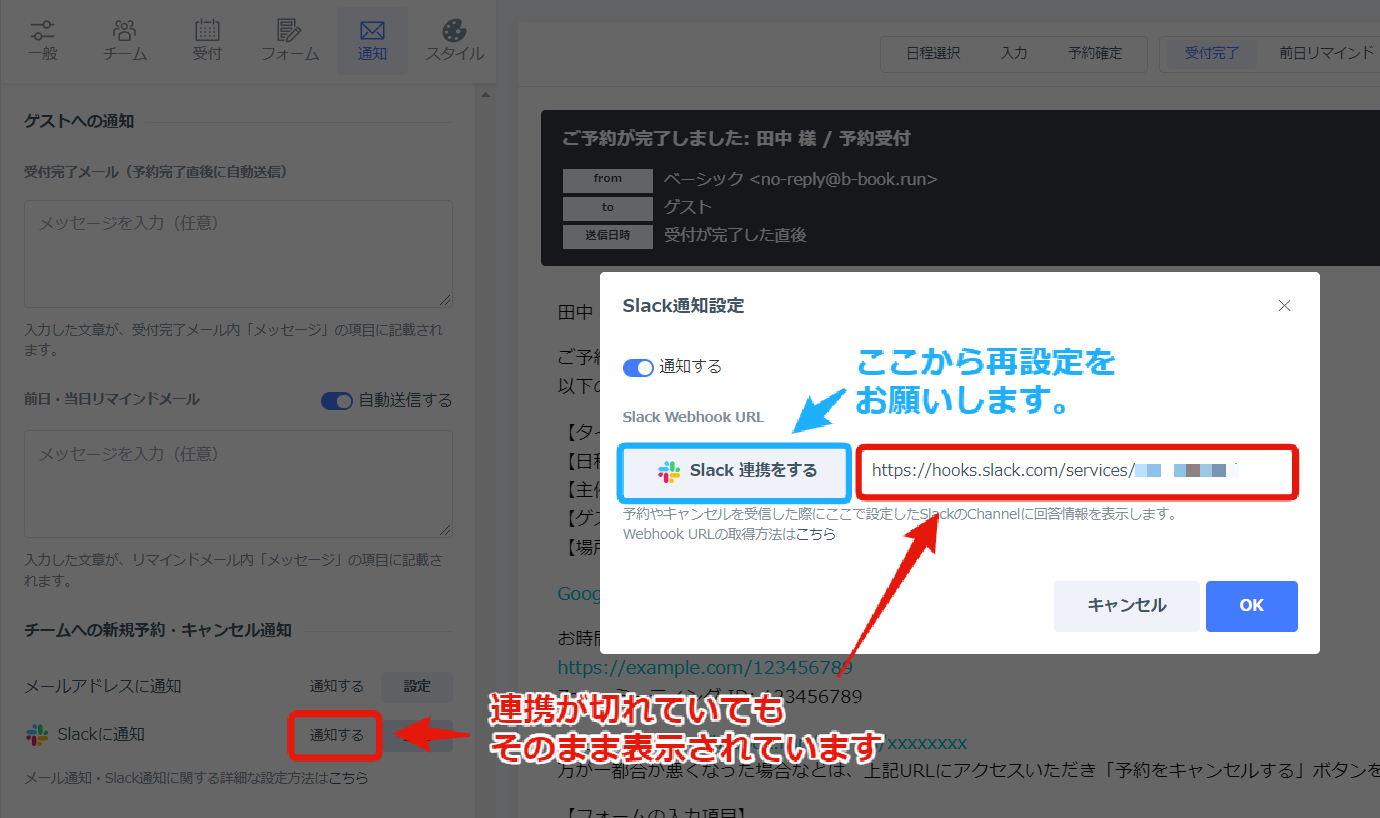Close the Slack通知設定 dialog with X

coord(1285,305)
